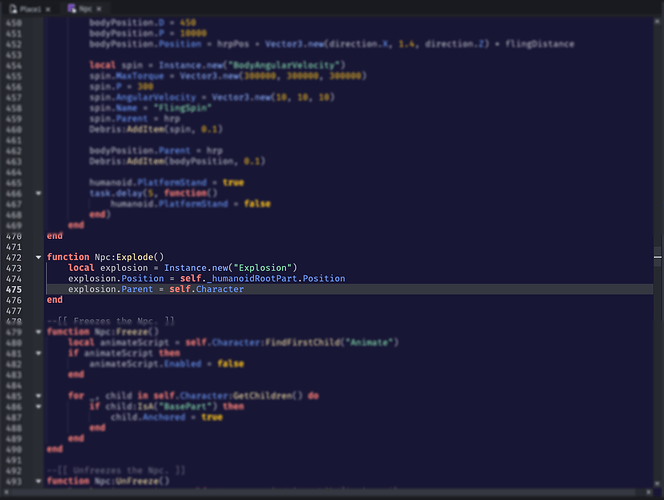Click 'self' keyword on line 474
The image size is (664, 500).
point(191,278)
